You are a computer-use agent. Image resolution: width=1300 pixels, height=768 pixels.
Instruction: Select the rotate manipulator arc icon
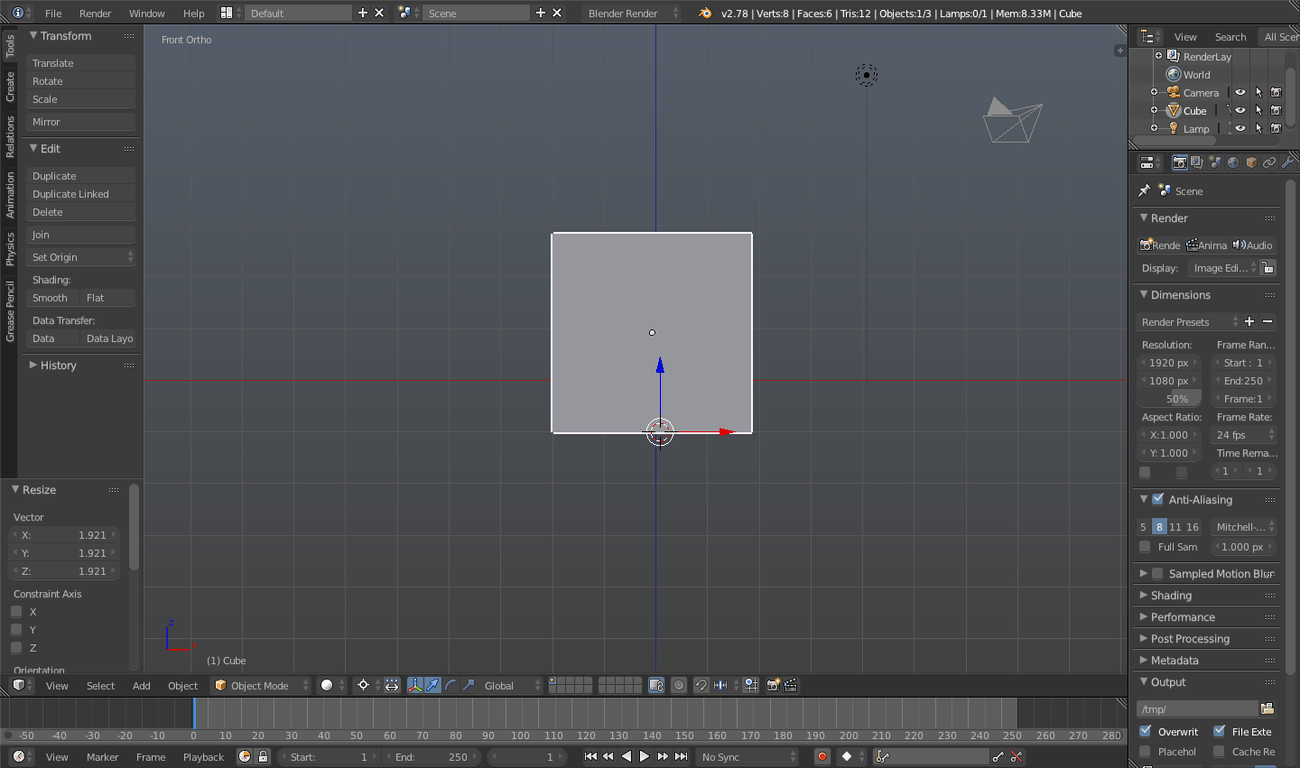coord(451,685)
